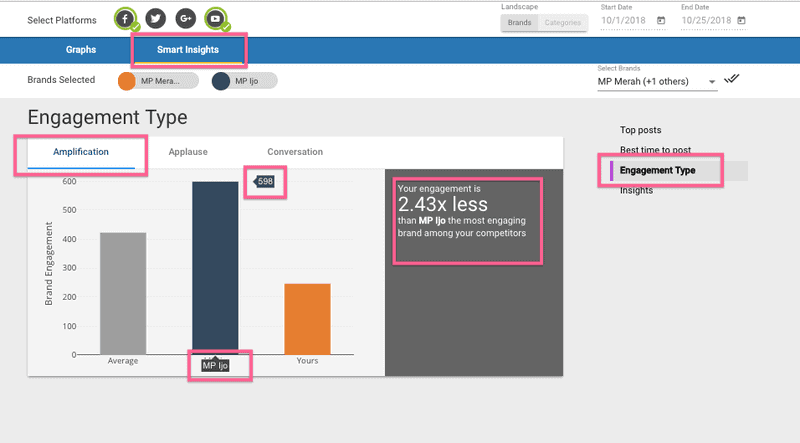The width and height of the screenshot is (800, 443).
Task: Open the Start Date calendar icon
Action: [660, 20]
